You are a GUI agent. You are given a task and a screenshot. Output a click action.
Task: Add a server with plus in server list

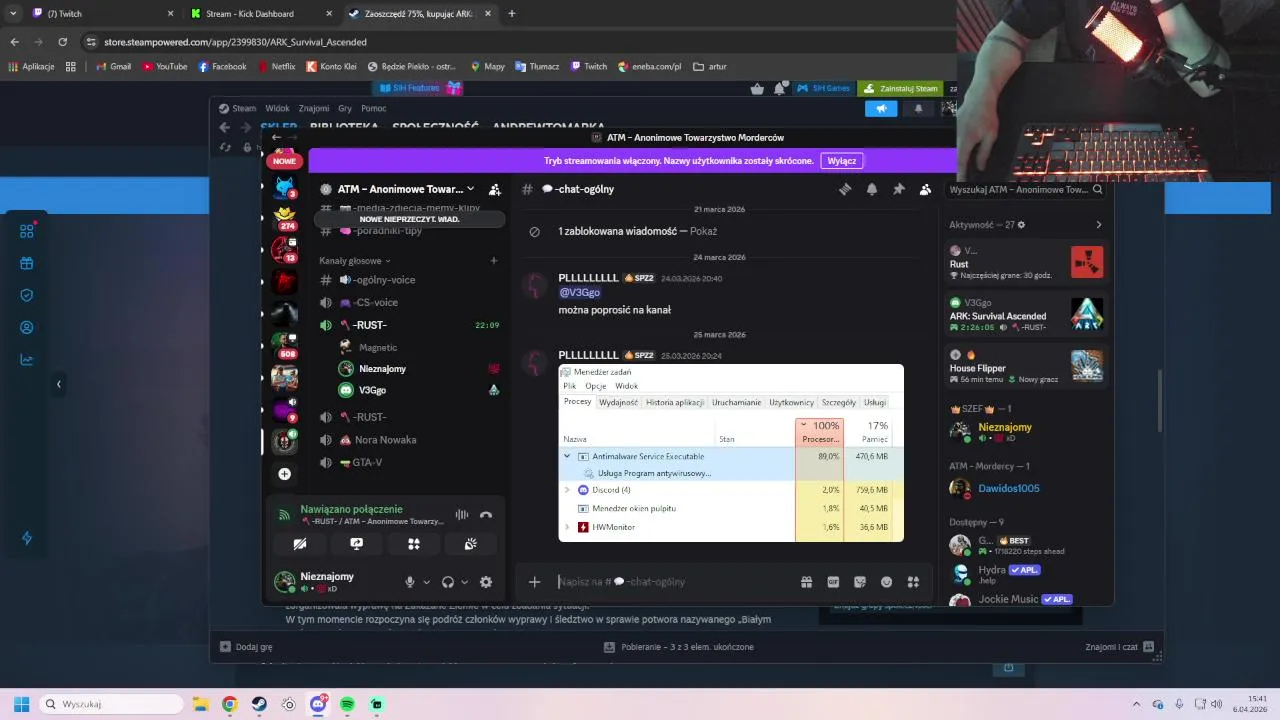point(285,474)
